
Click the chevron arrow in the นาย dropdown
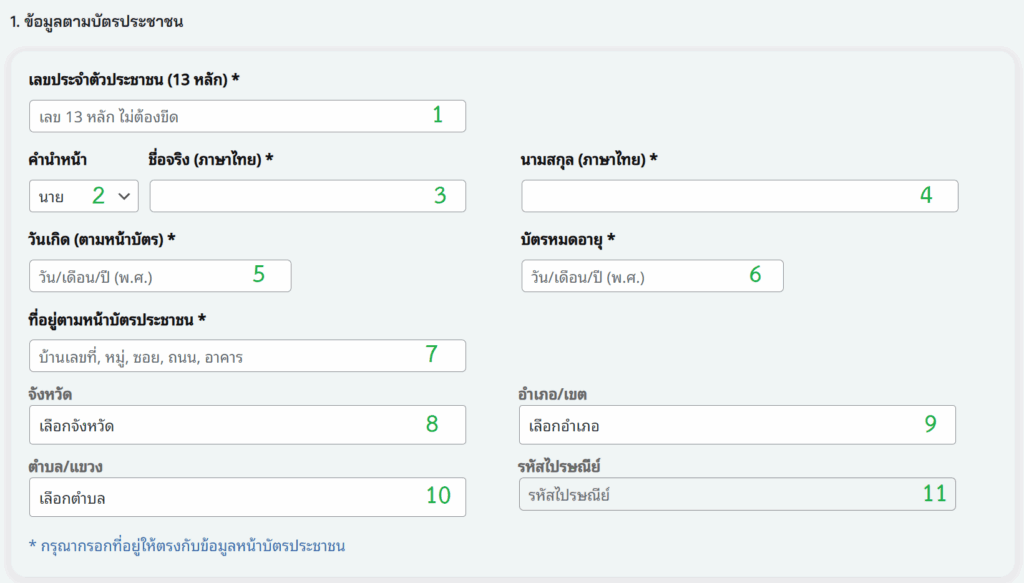click(x=124, y=197)
